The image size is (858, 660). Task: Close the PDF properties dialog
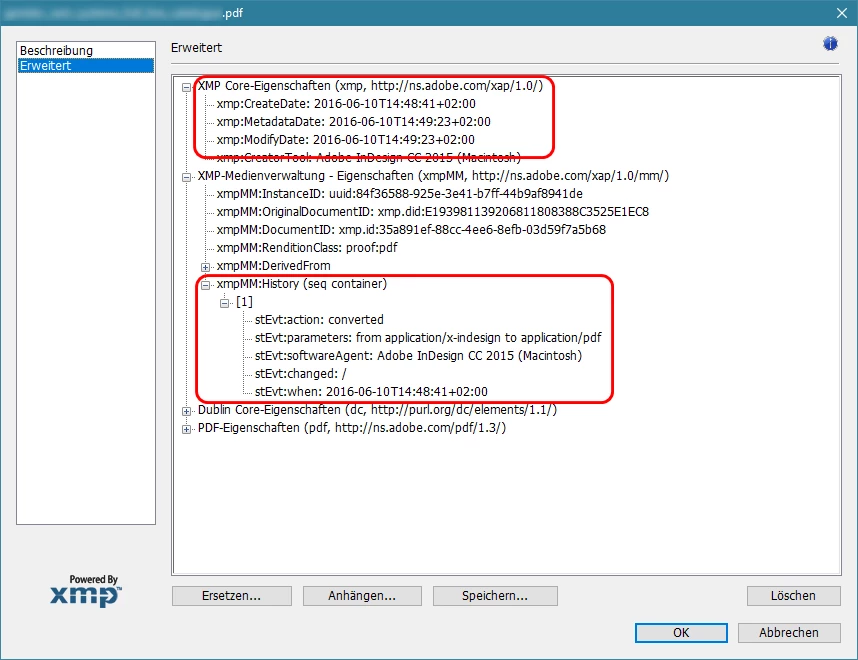point(842,13)
